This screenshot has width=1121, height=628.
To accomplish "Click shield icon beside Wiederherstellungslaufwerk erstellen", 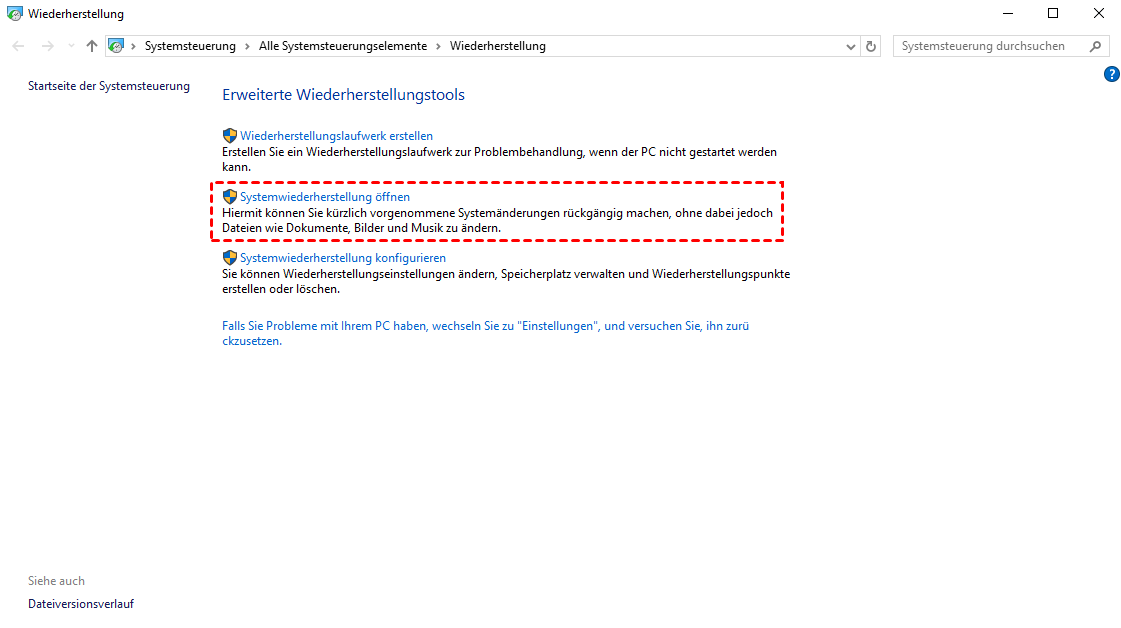I will (229, 135).
